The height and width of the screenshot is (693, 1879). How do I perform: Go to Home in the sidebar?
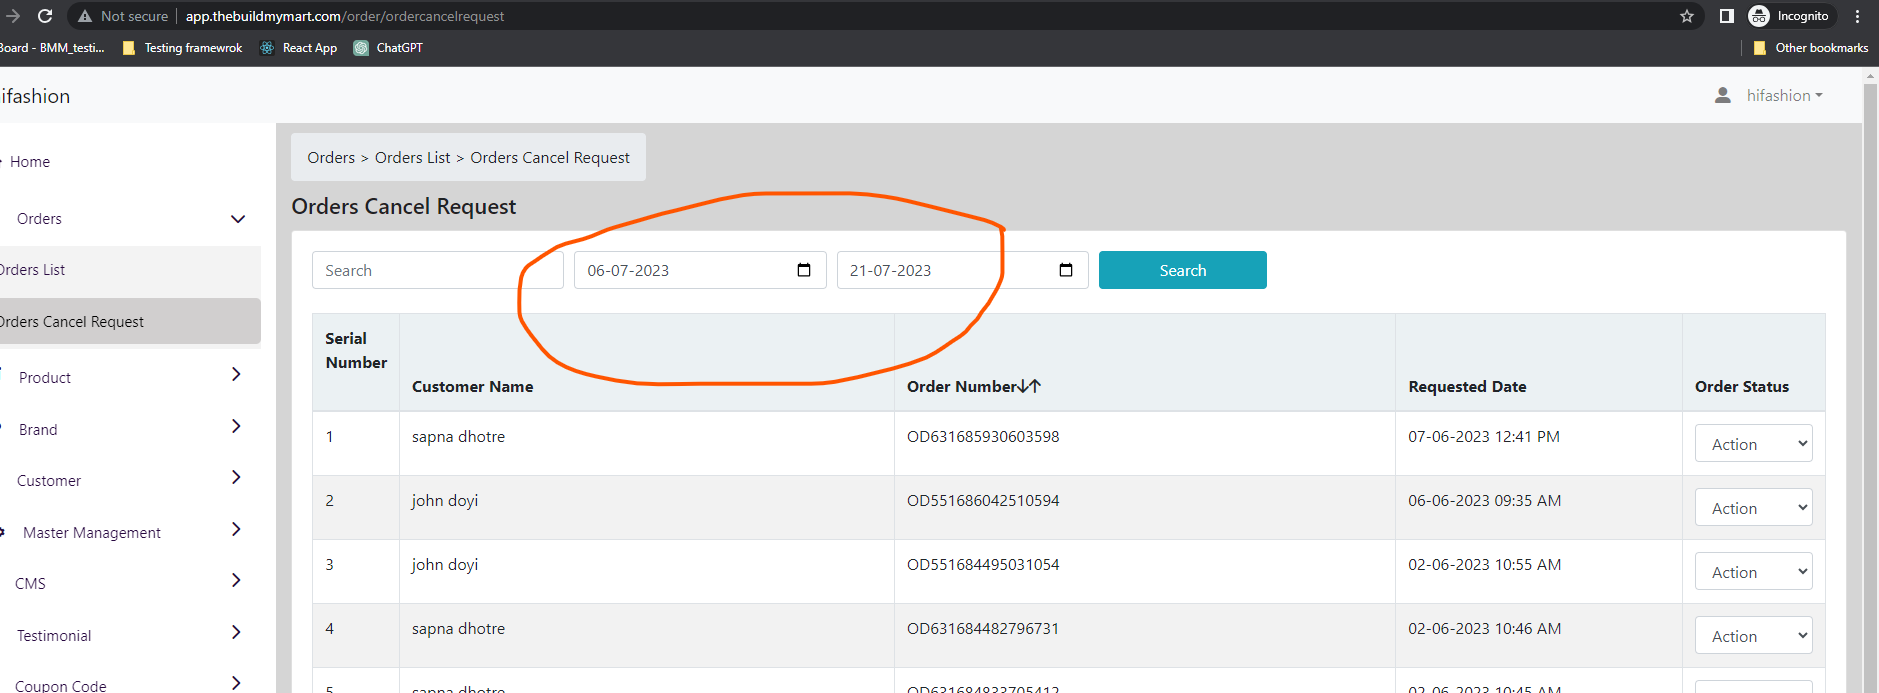click(x=29, y=162)
